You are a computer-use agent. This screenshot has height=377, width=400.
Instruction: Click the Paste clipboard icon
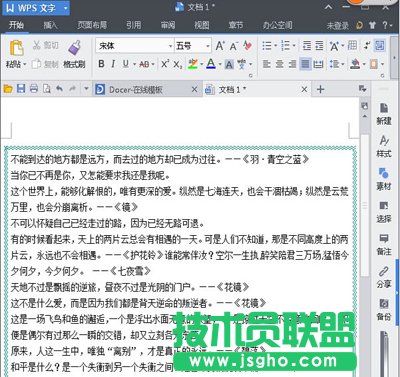click(x=16, y=48)
